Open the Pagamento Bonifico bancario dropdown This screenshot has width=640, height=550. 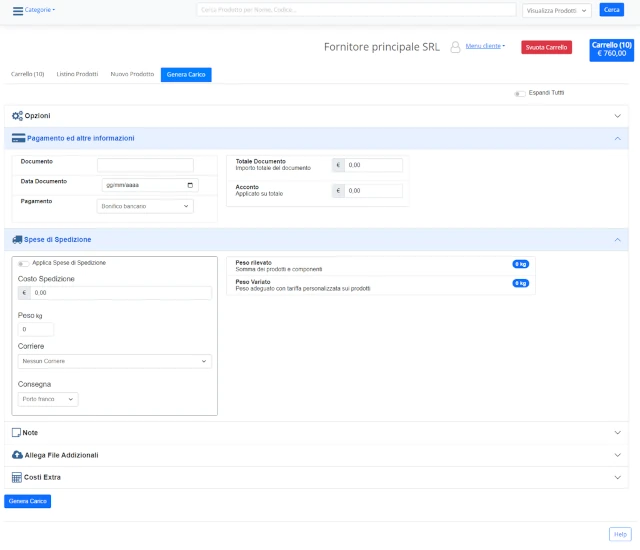pyautogui.click(x=145, y=206)
